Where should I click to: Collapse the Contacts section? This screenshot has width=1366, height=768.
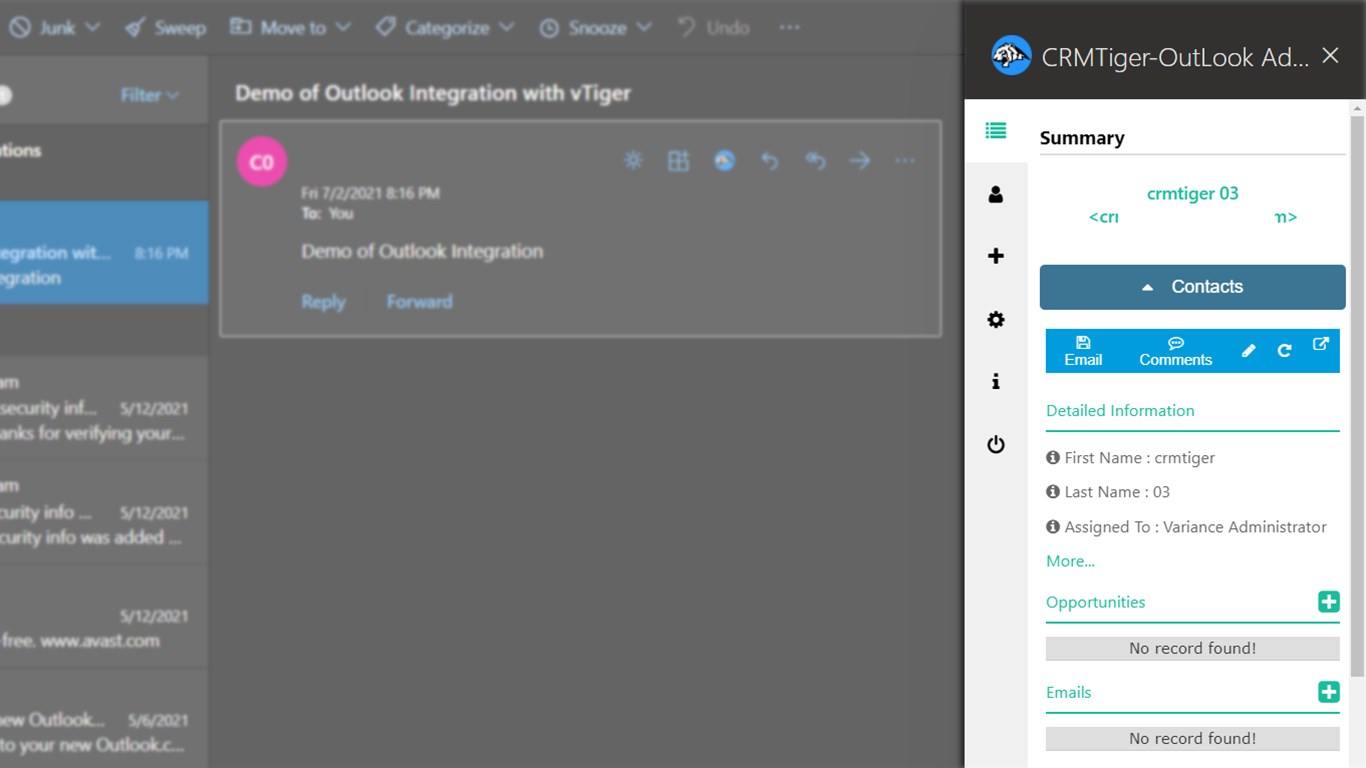click(x=1192, y=287)
